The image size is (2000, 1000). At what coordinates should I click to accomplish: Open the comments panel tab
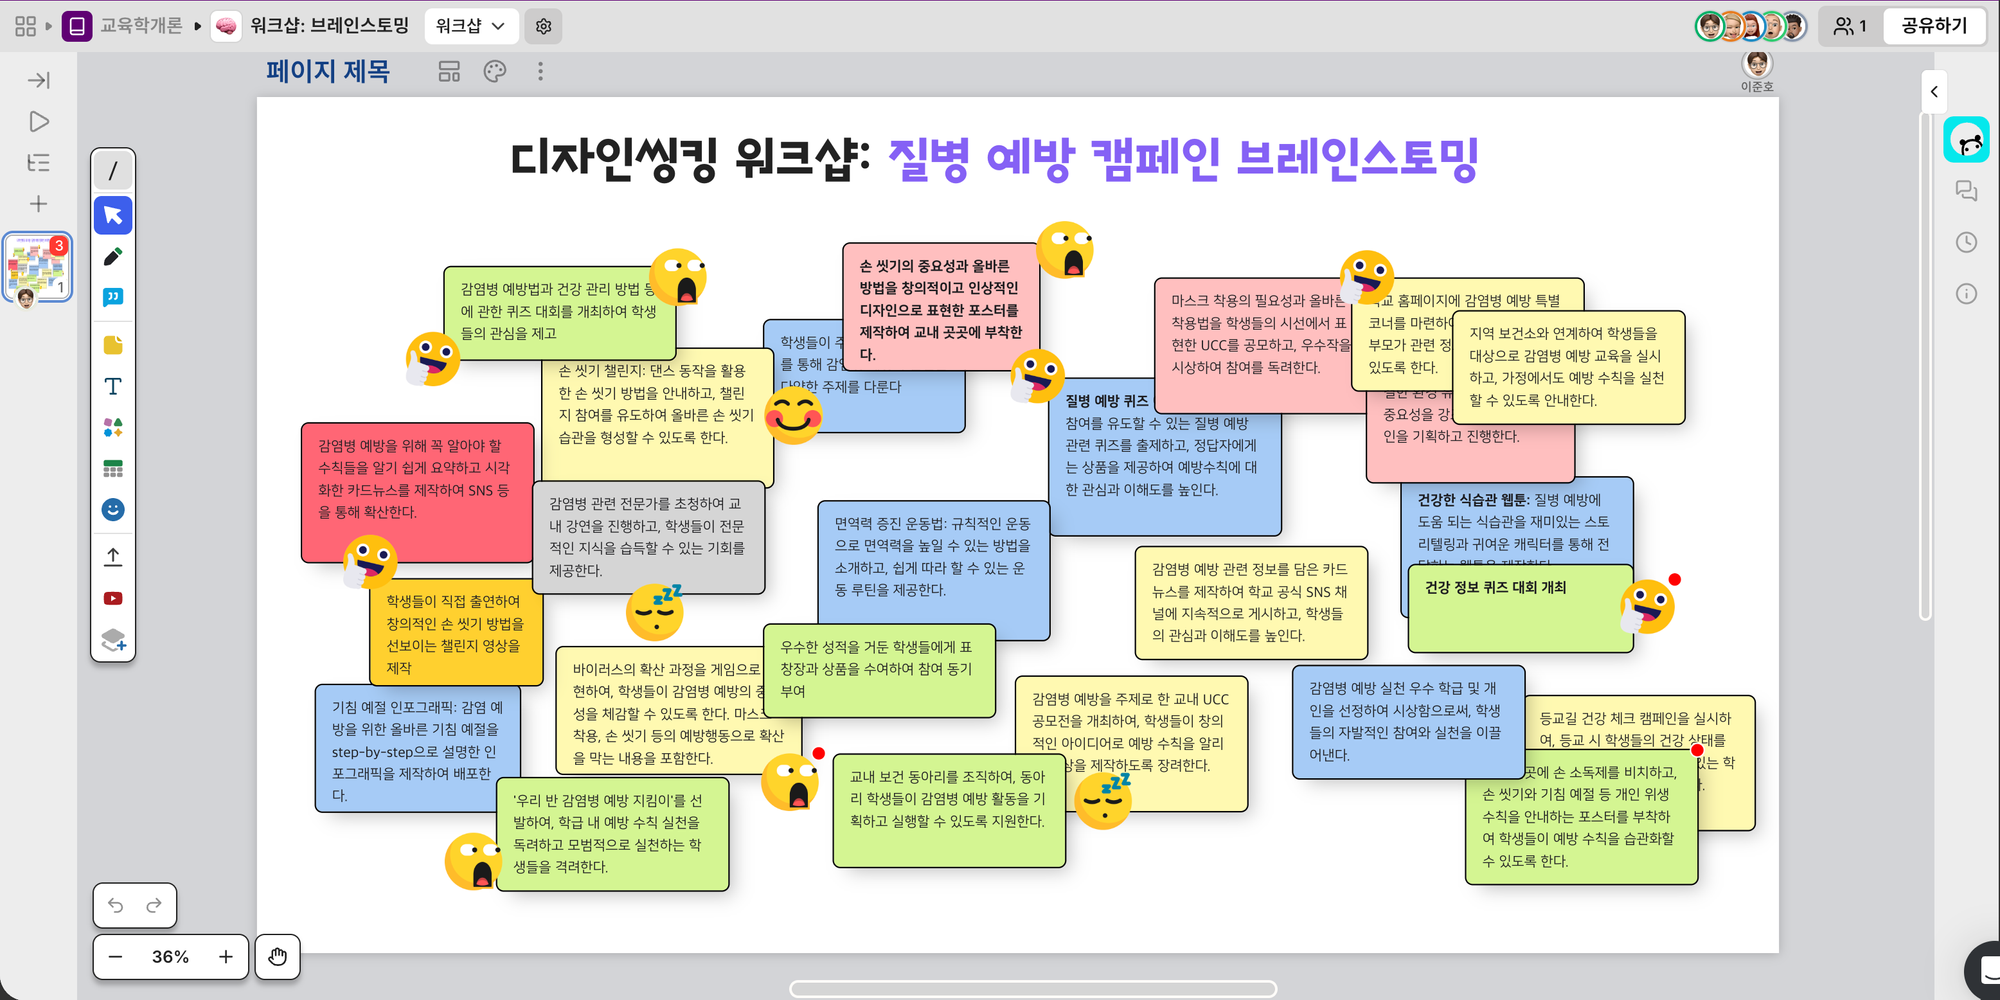(x=1966, y=191)
